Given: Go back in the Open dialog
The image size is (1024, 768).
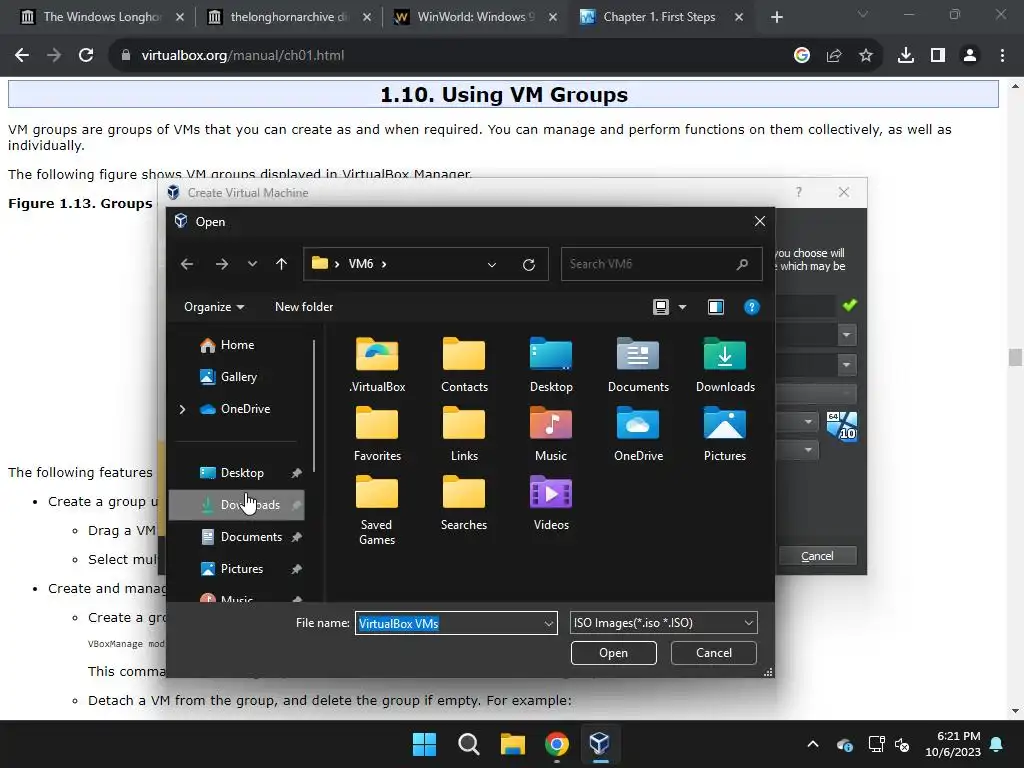Looking at the screenshot, I should [187, 264].
